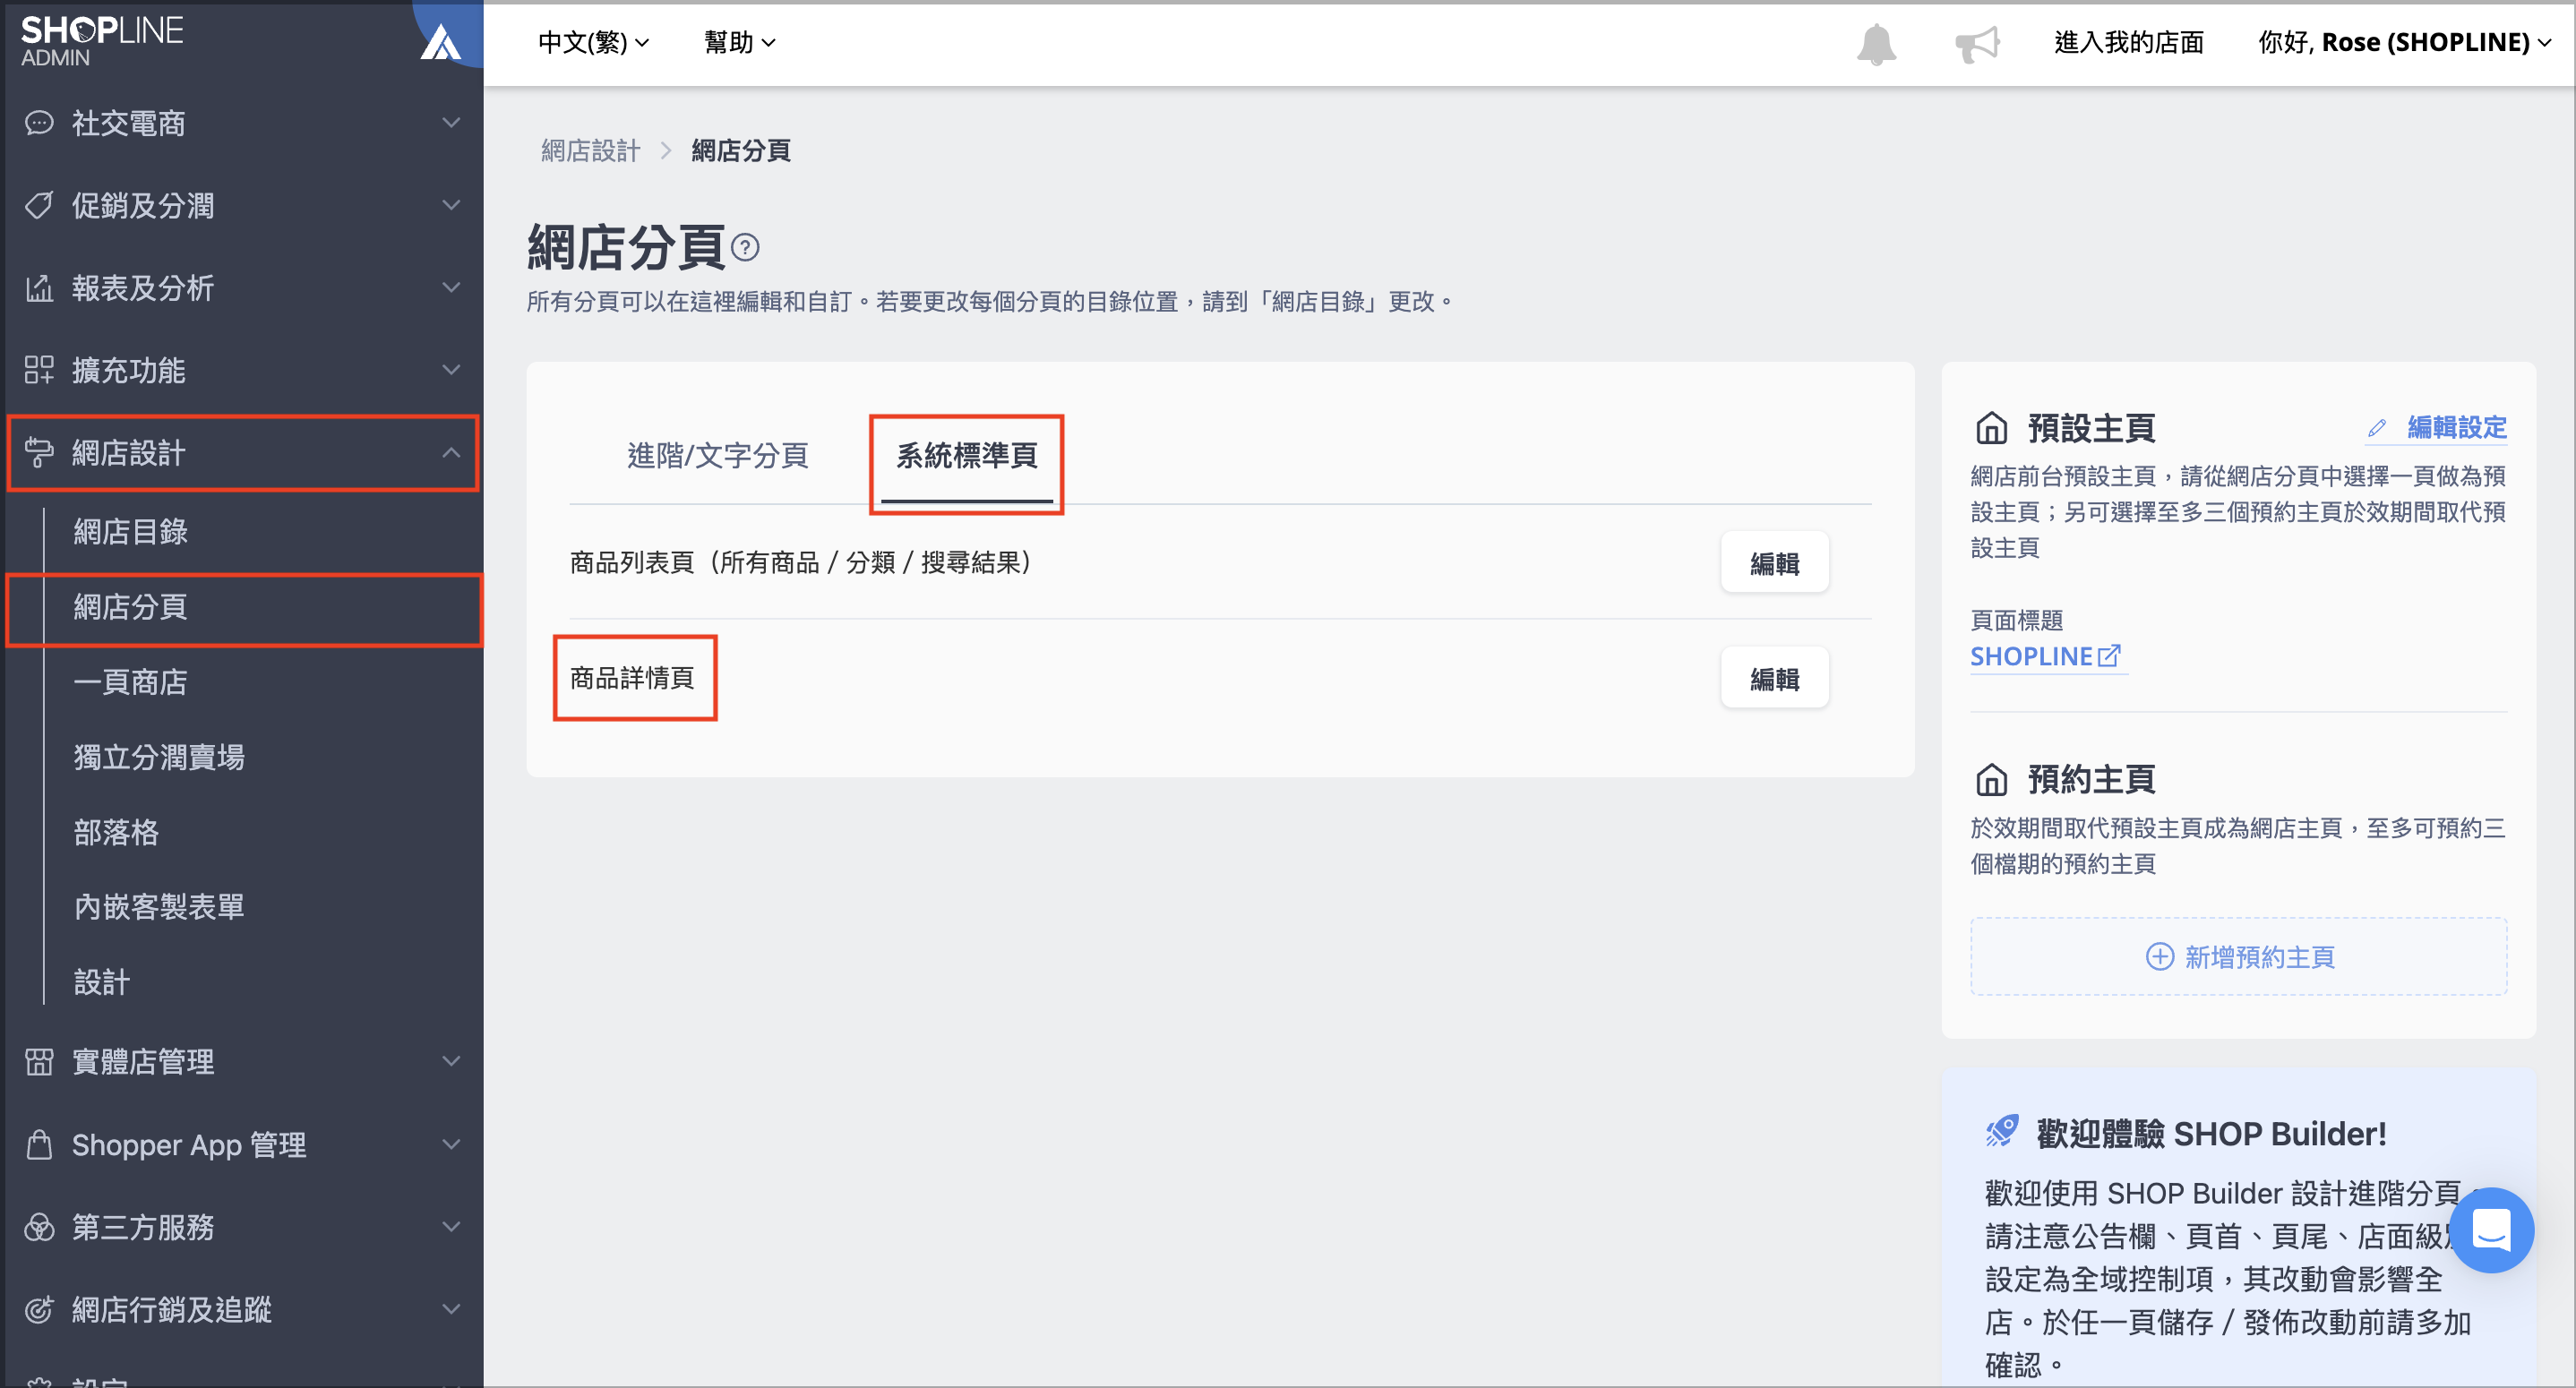Open the chat support bubble
This screenshot has width=2576, height=1388.
coord(2490,1229)
